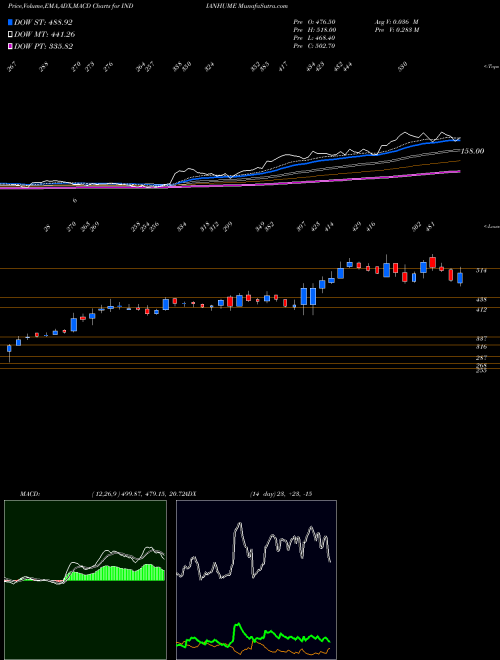Click the blue DOW ST legend swatch
500x660 pixels.
tap(10, 22)
